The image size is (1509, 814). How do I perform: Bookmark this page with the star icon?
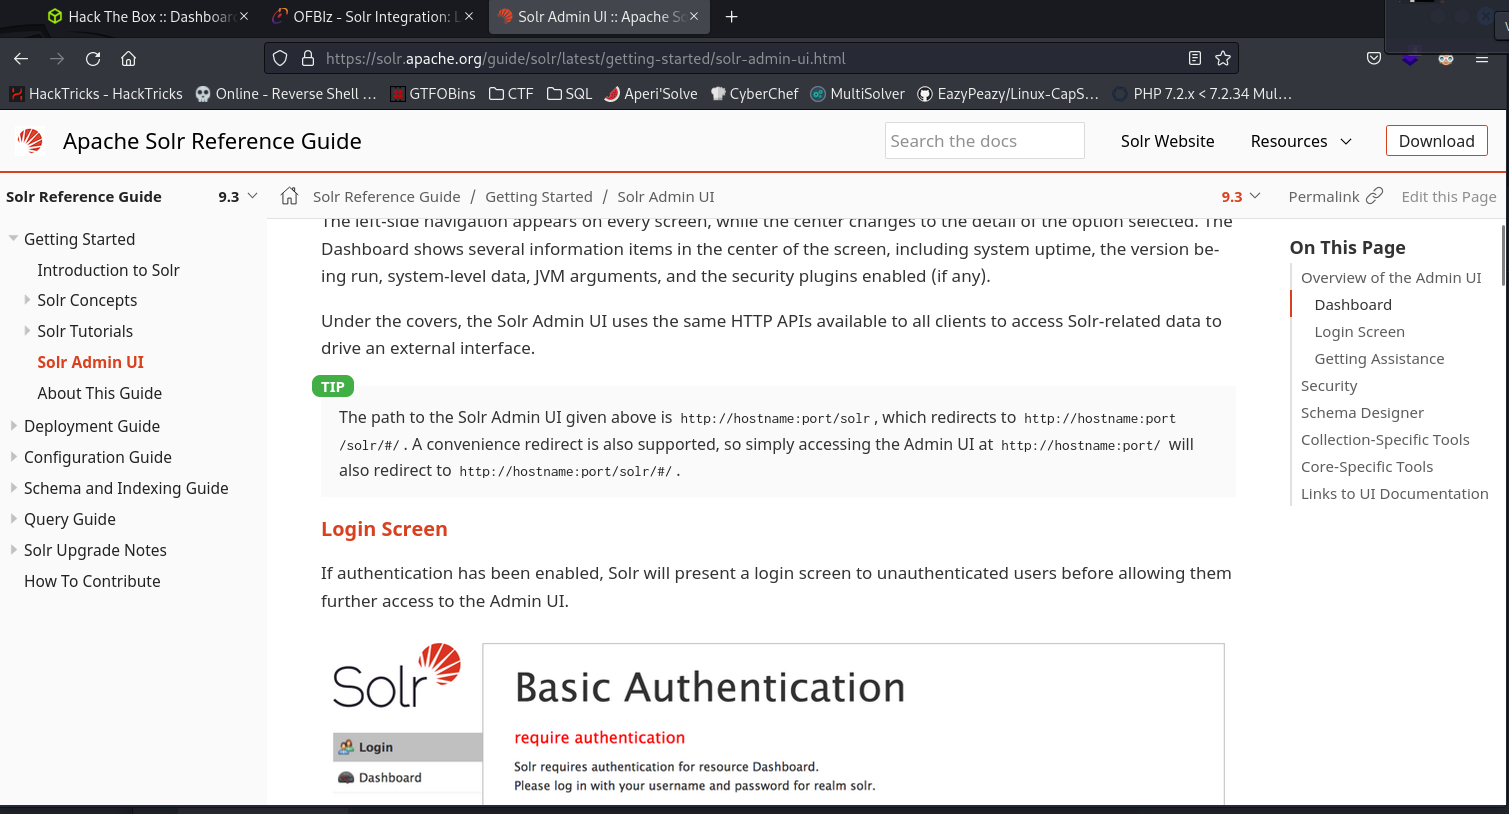[1222, 58]
